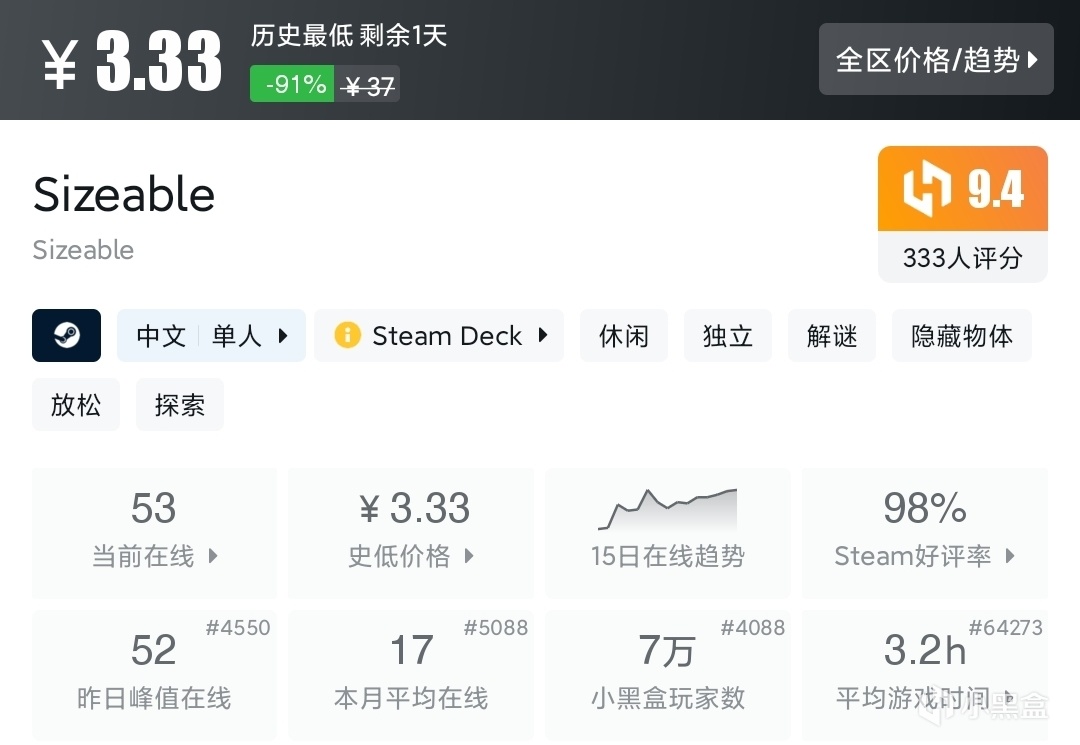Select the 探索 exploration tag
The image size is (1080, 745).
[x=180, y=405]
